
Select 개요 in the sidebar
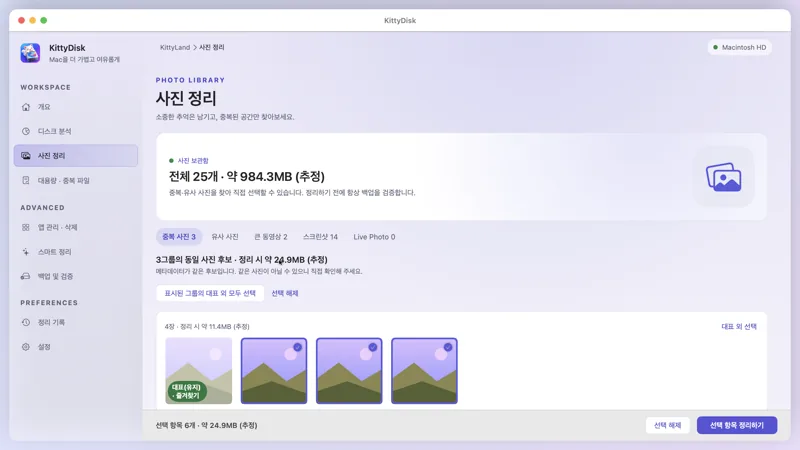(76, 107)
